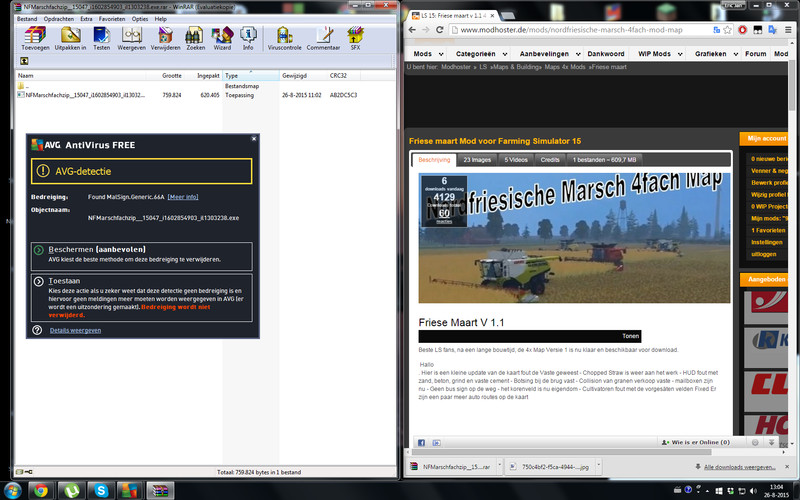Open the Opdrachten menu in WinRAR
Screen dimensions: 800x500
(x=58, y=19)
